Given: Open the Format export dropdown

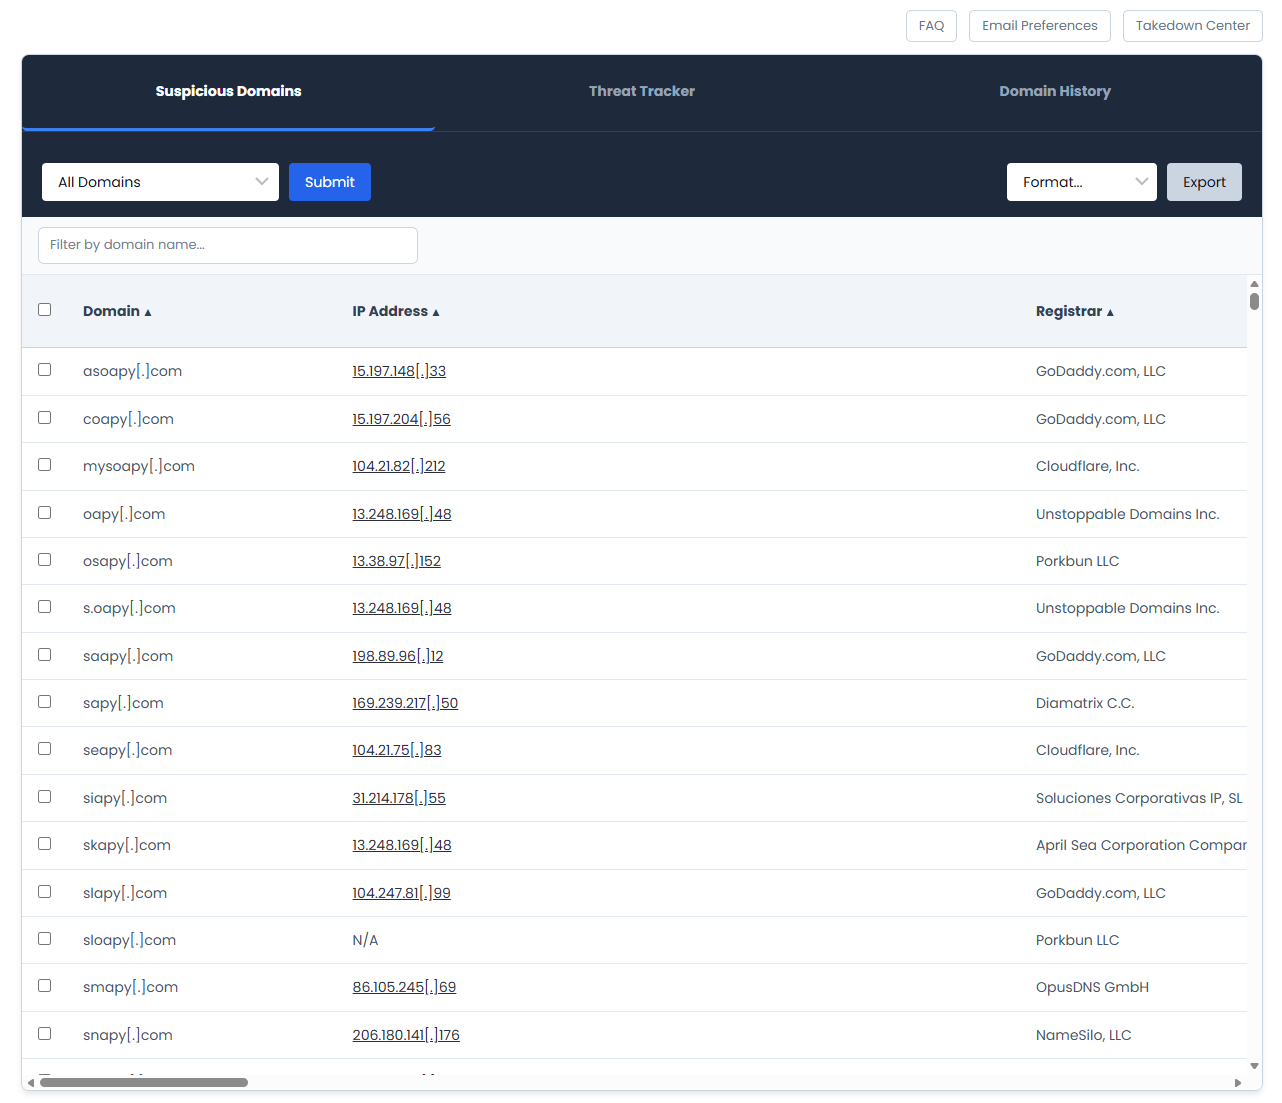Looking at the screenshot, I should [x=1082, y=182].
